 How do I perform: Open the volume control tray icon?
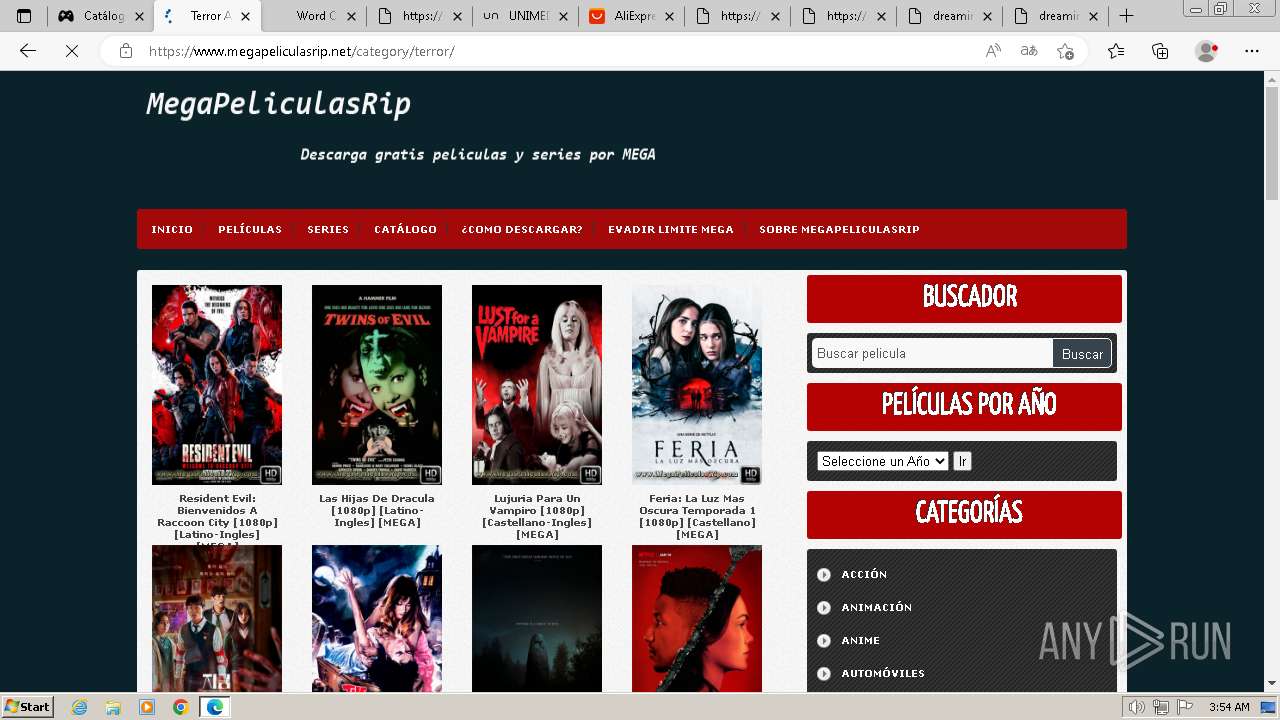pos(1136,707)
